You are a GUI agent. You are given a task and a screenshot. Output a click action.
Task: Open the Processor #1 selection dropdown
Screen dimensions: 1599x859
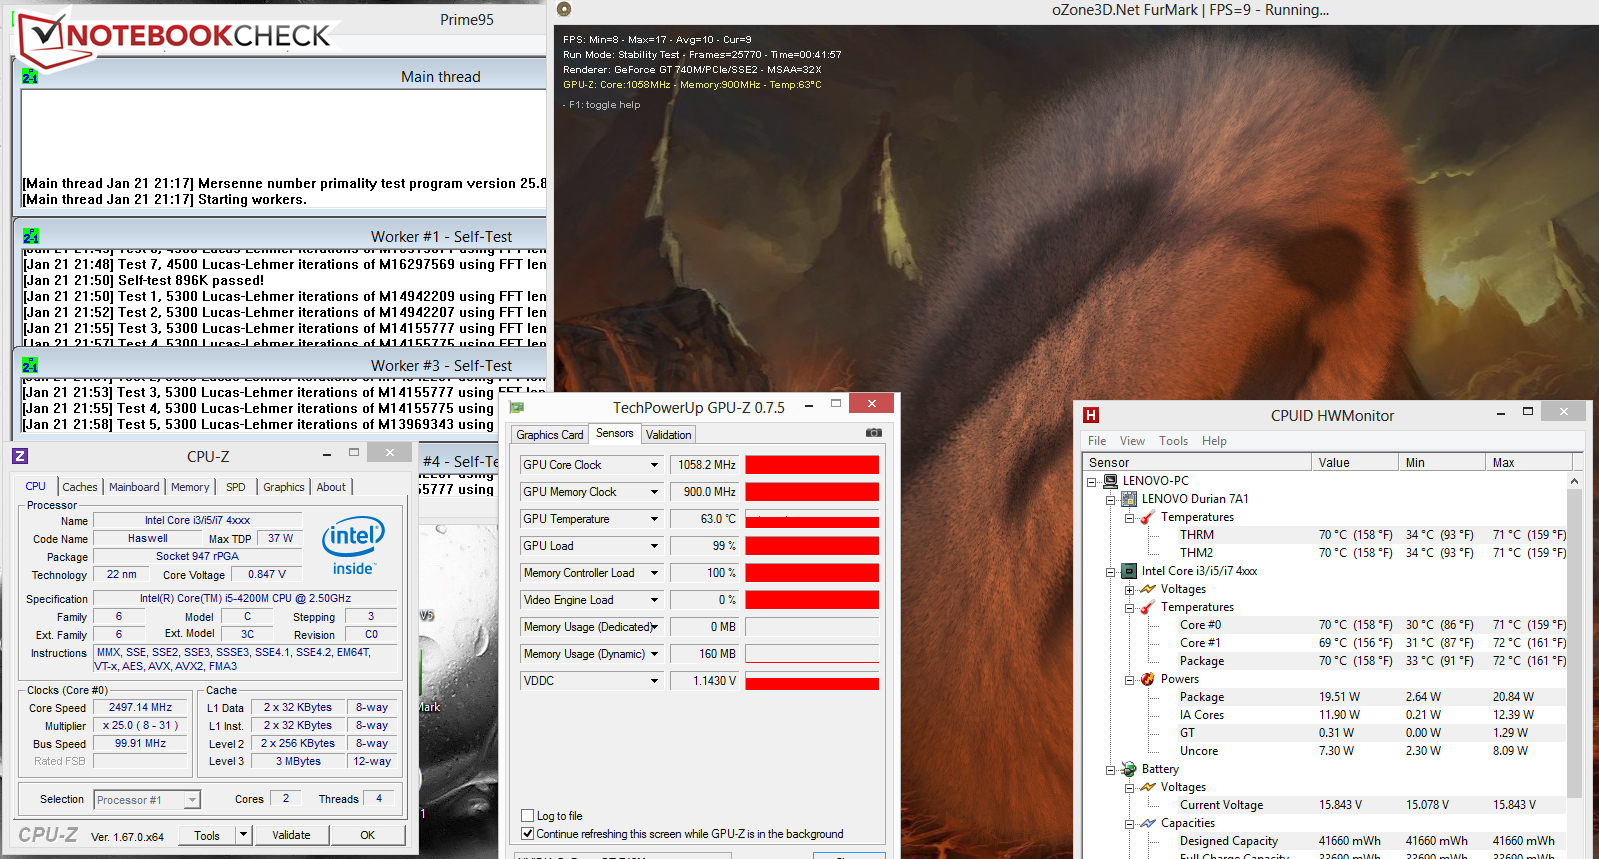[x=192, y=799]
